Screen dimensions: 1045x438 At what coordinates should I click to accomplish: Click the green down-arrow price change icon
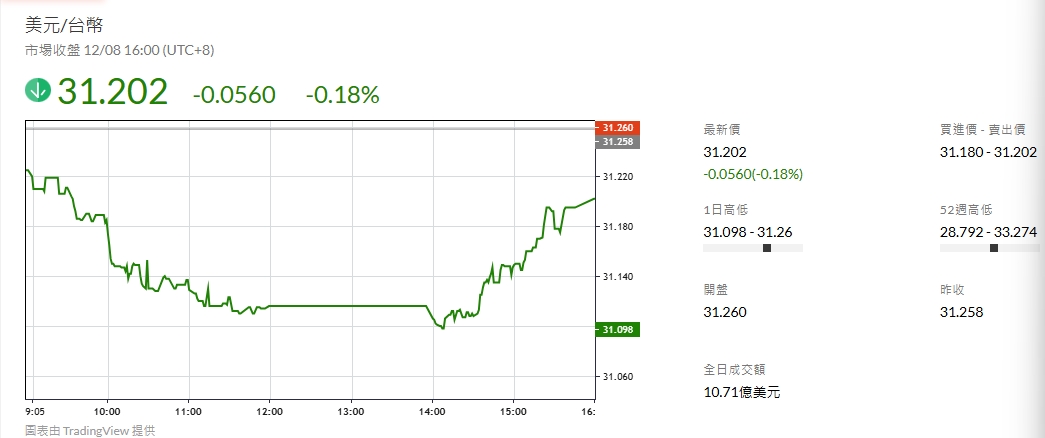click(38, 91)
